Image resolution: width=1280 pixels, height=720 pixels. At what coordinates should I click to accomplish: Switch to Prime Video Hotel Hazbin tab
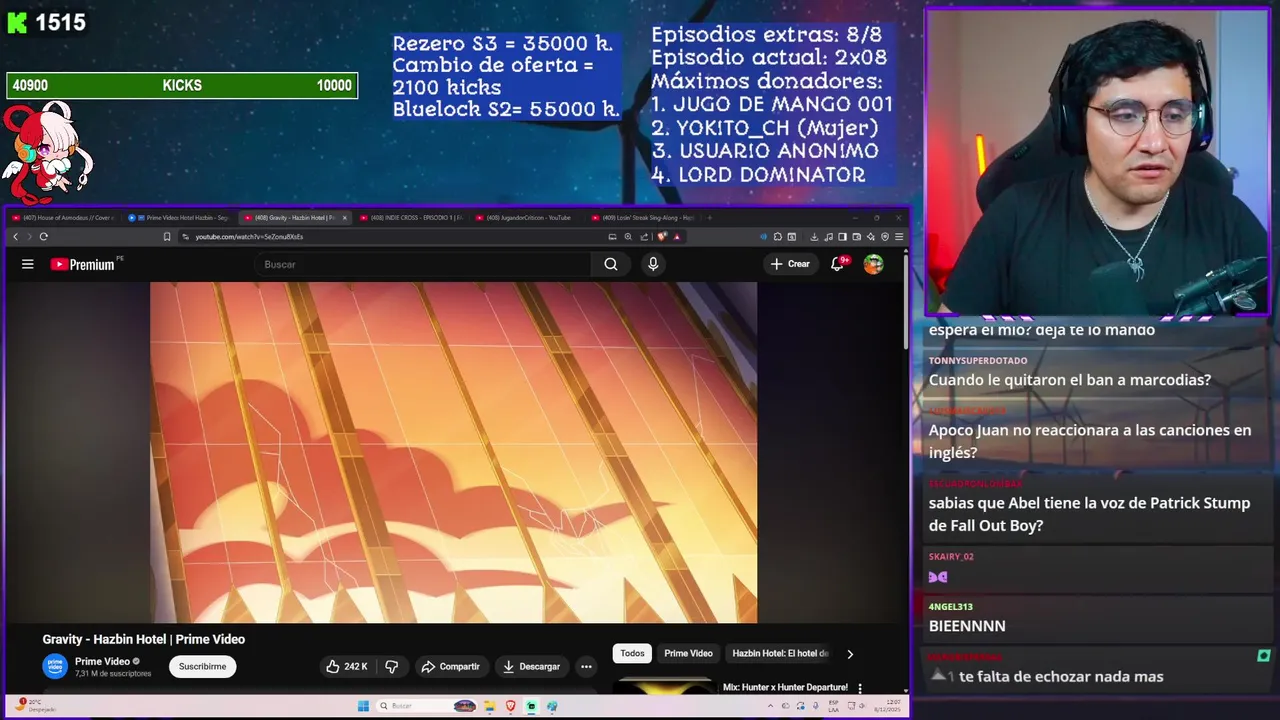pos(180,218)
